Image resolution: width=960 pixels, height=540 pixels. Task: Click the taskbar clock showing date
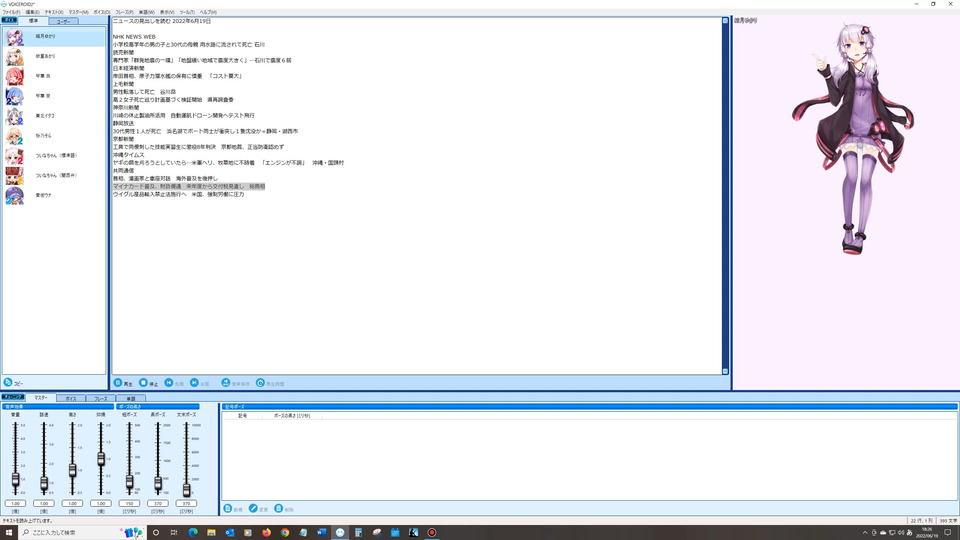(x=927, y=533)
